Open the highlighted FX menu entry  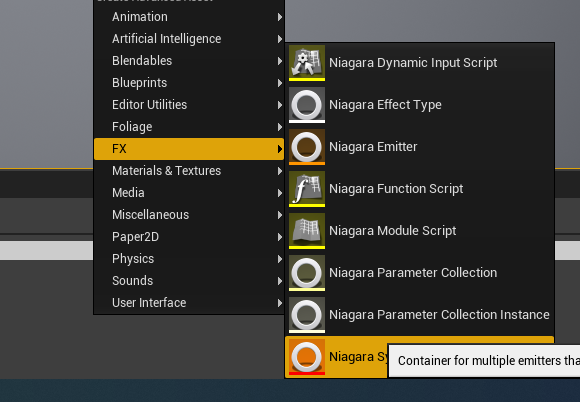pyautogui.click(x=189, y=149)
